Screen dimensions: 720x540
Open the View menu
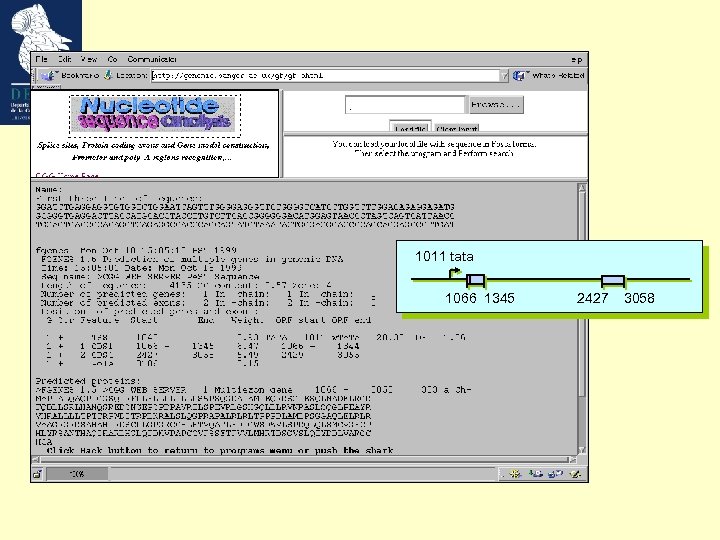point(89,59)
